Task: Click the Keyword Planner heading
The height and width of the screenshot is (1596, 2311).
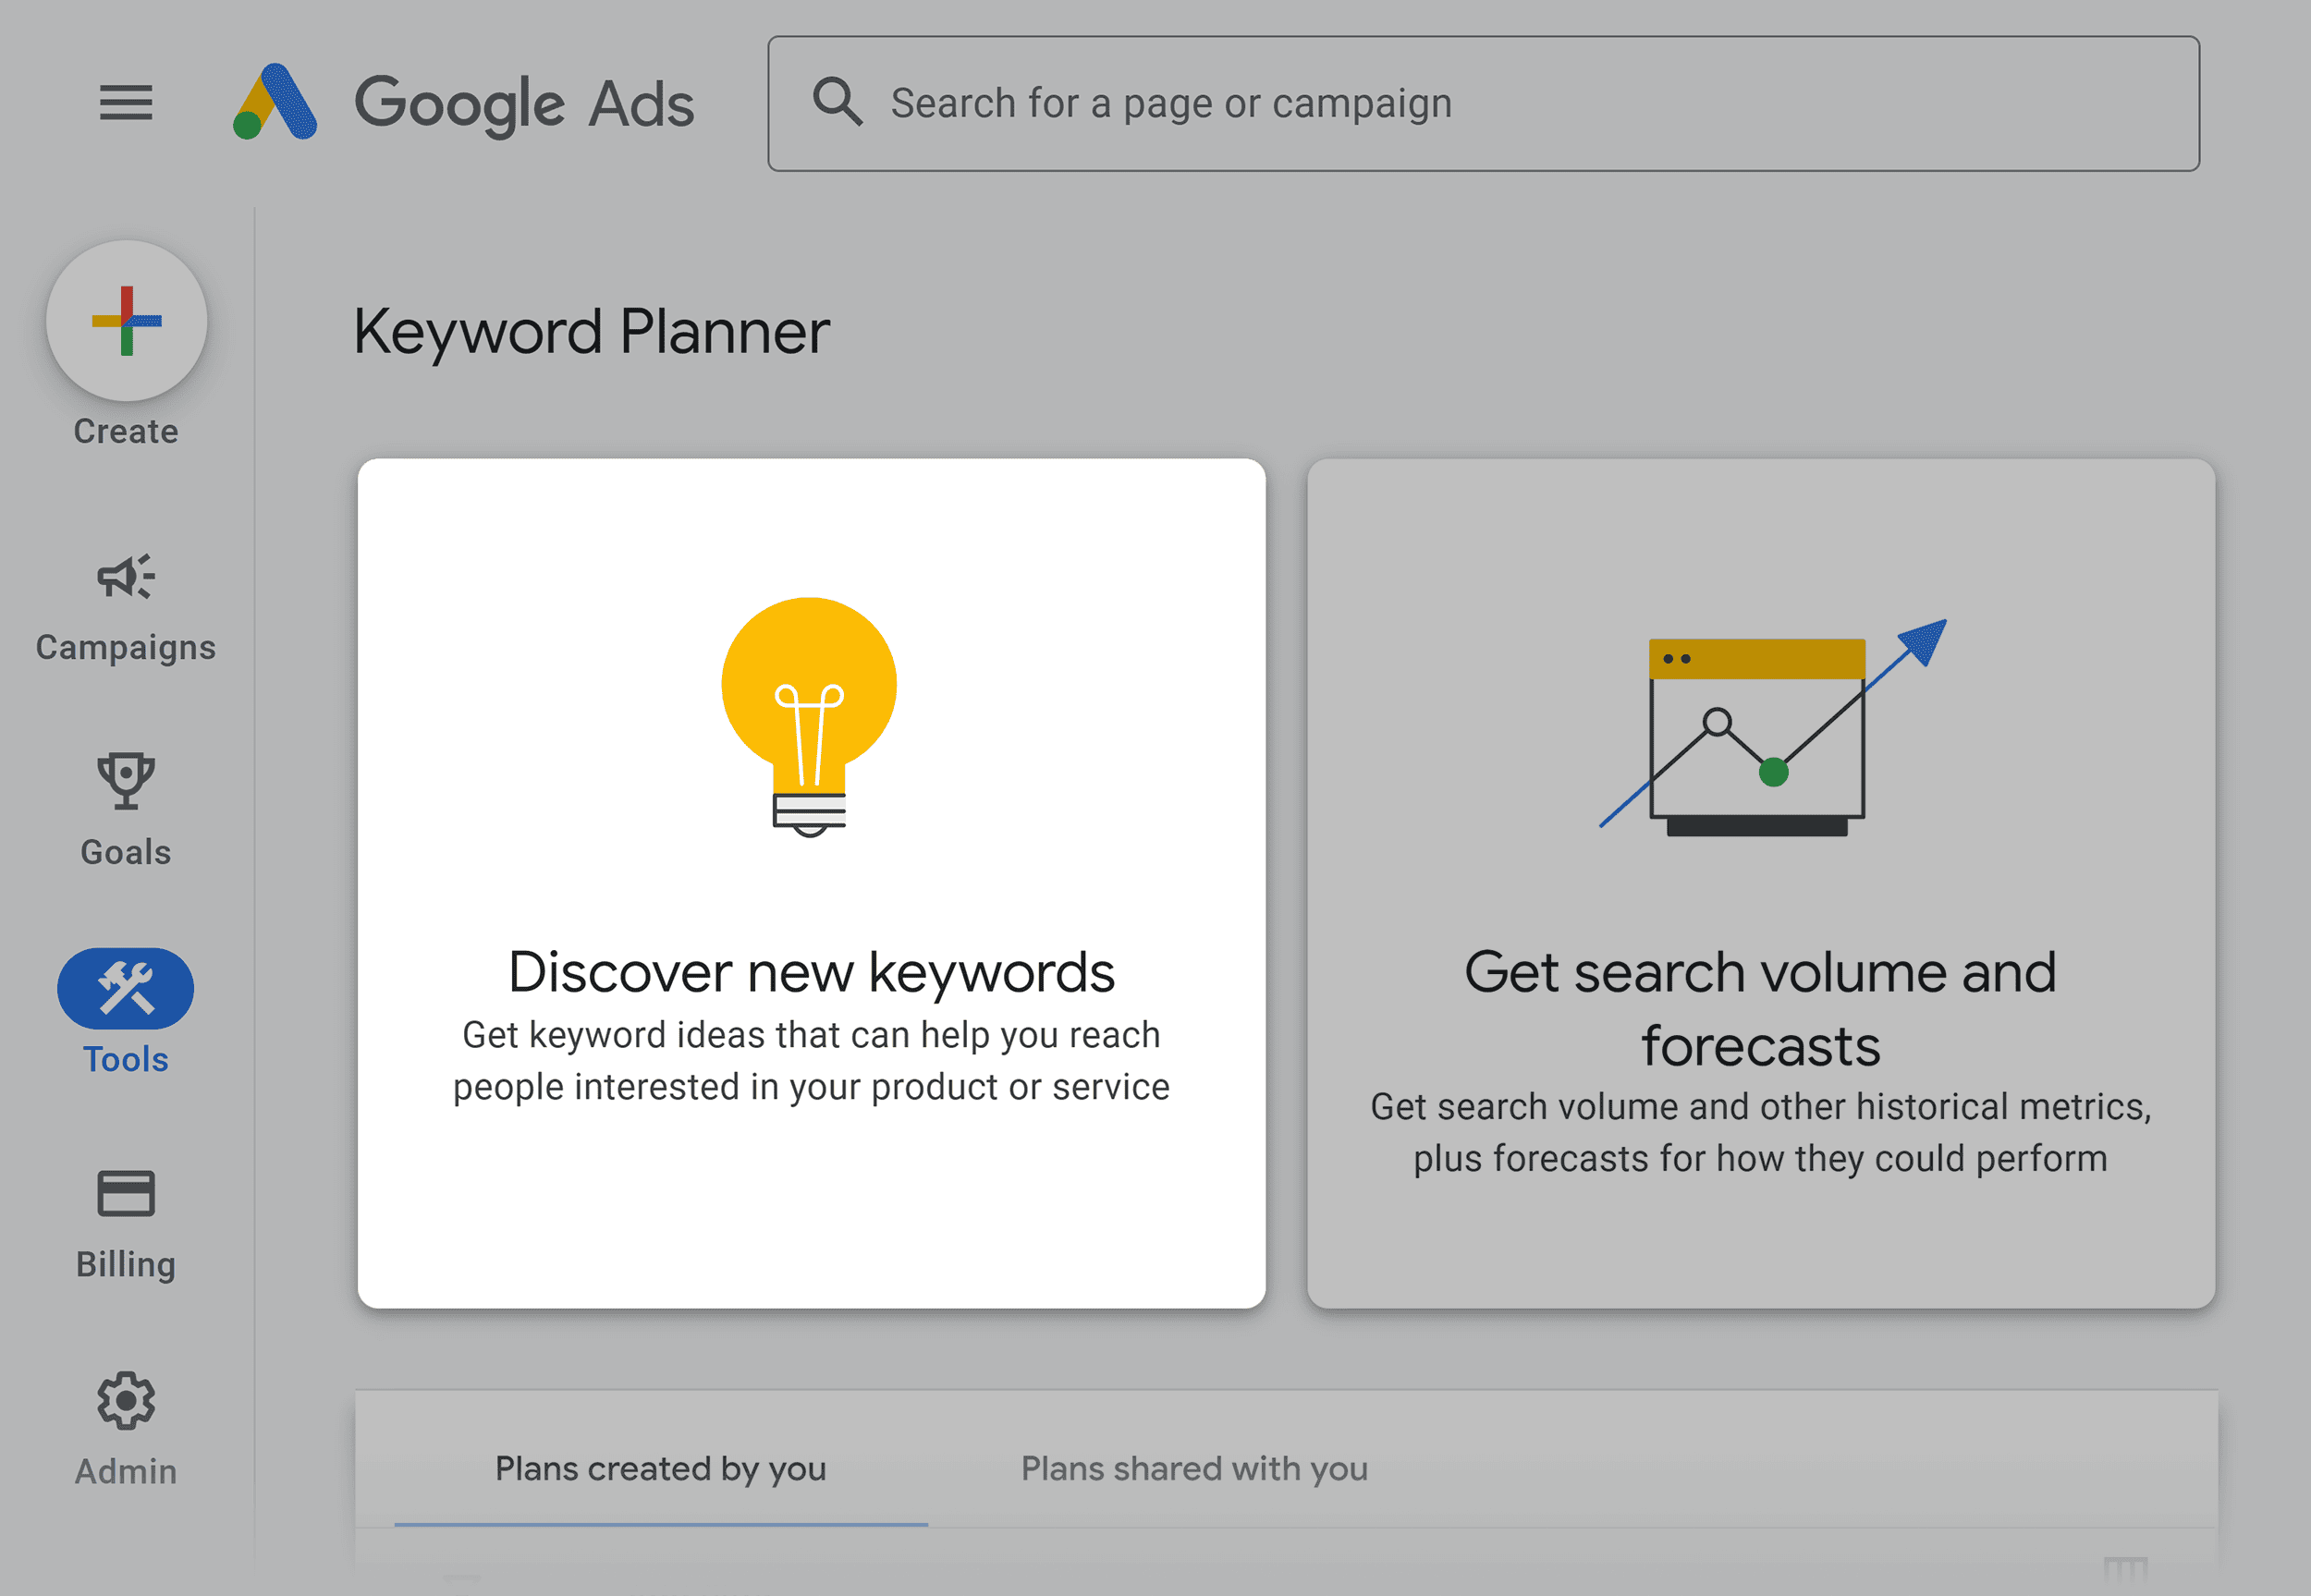Action: tap(592, 331)
